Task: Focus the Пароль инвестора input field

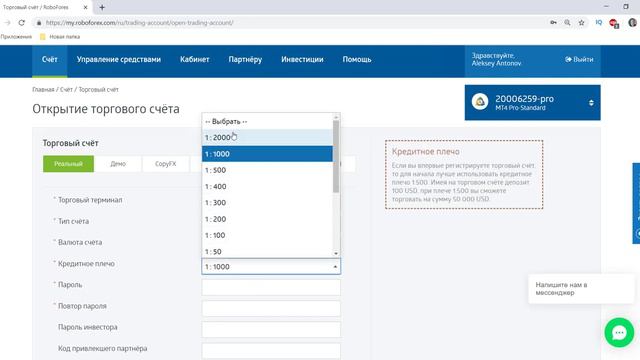Action: click(x=271, y=330)
